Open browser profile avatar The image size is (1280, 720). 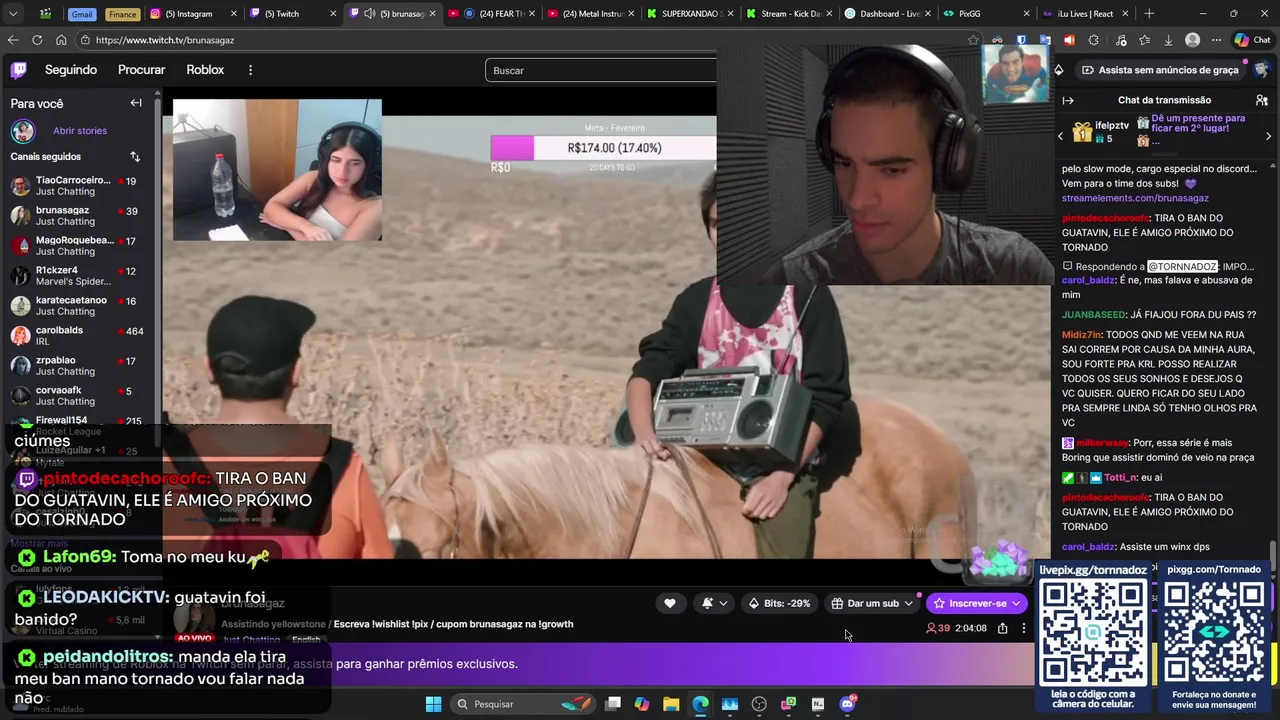(x=1192, y=40)
